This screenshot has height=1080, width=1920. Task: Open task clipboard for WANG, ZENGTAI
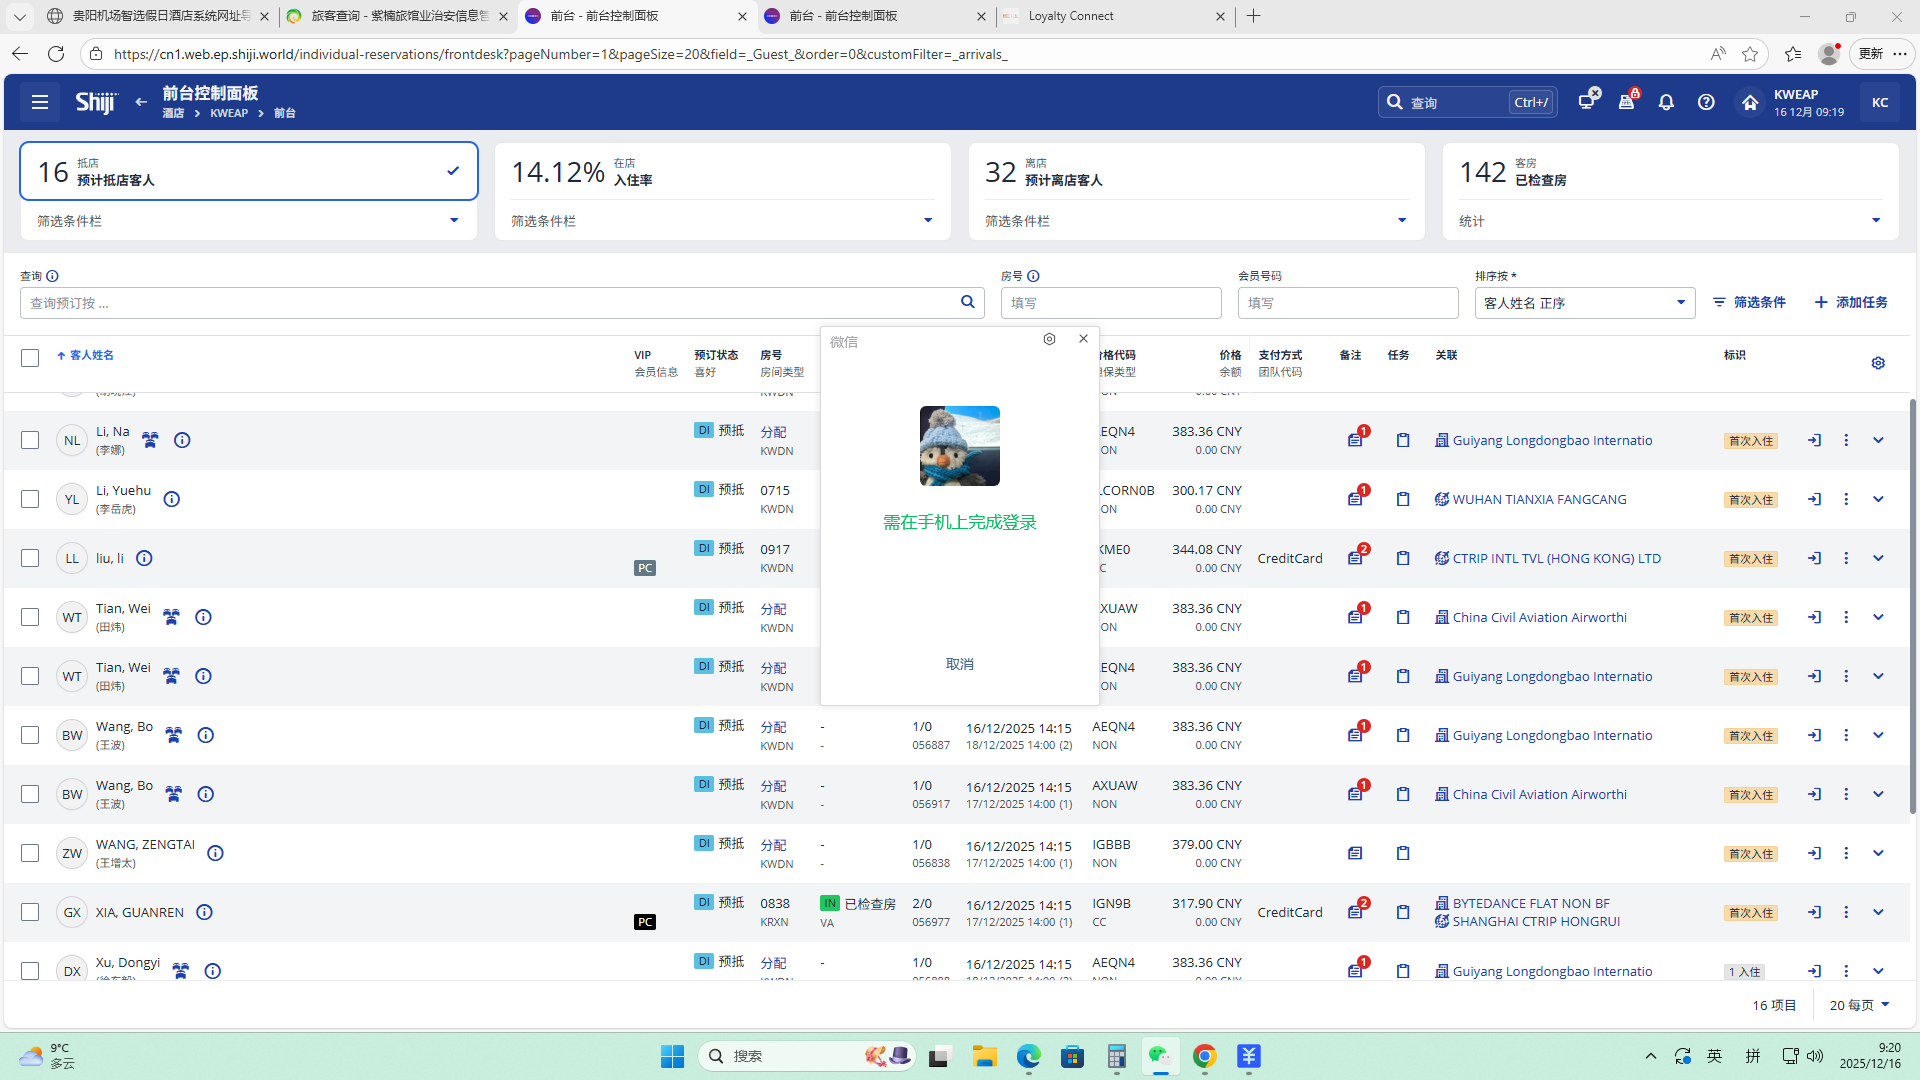pos(1403,853)
